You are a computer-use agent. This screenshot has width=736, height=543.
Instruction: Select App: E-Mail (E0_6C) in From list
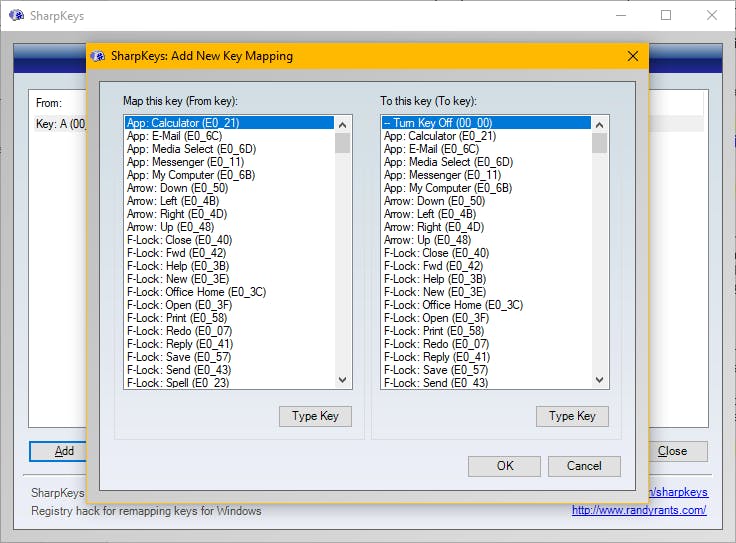click(230, 136)
